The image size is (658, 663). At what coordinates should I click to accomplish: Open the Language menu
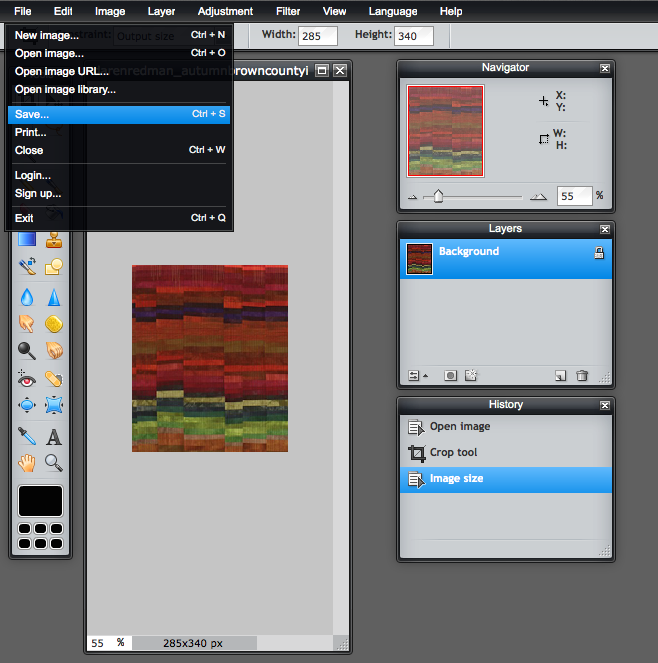pos(393,11)
